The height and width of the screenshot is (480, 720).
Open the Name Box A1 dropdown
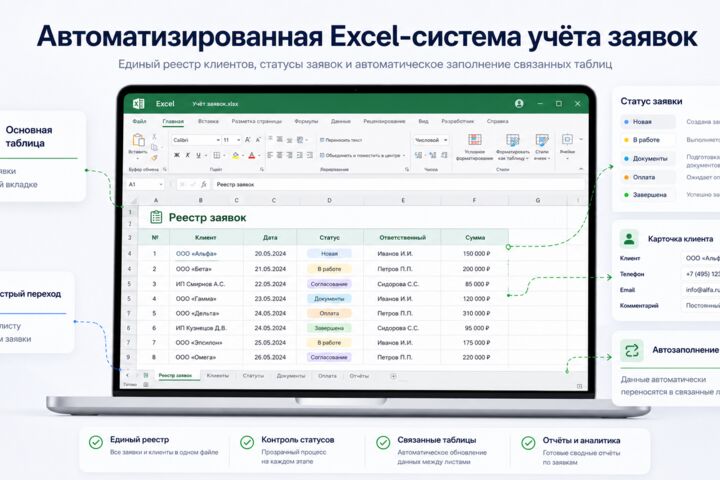[161, 185]
